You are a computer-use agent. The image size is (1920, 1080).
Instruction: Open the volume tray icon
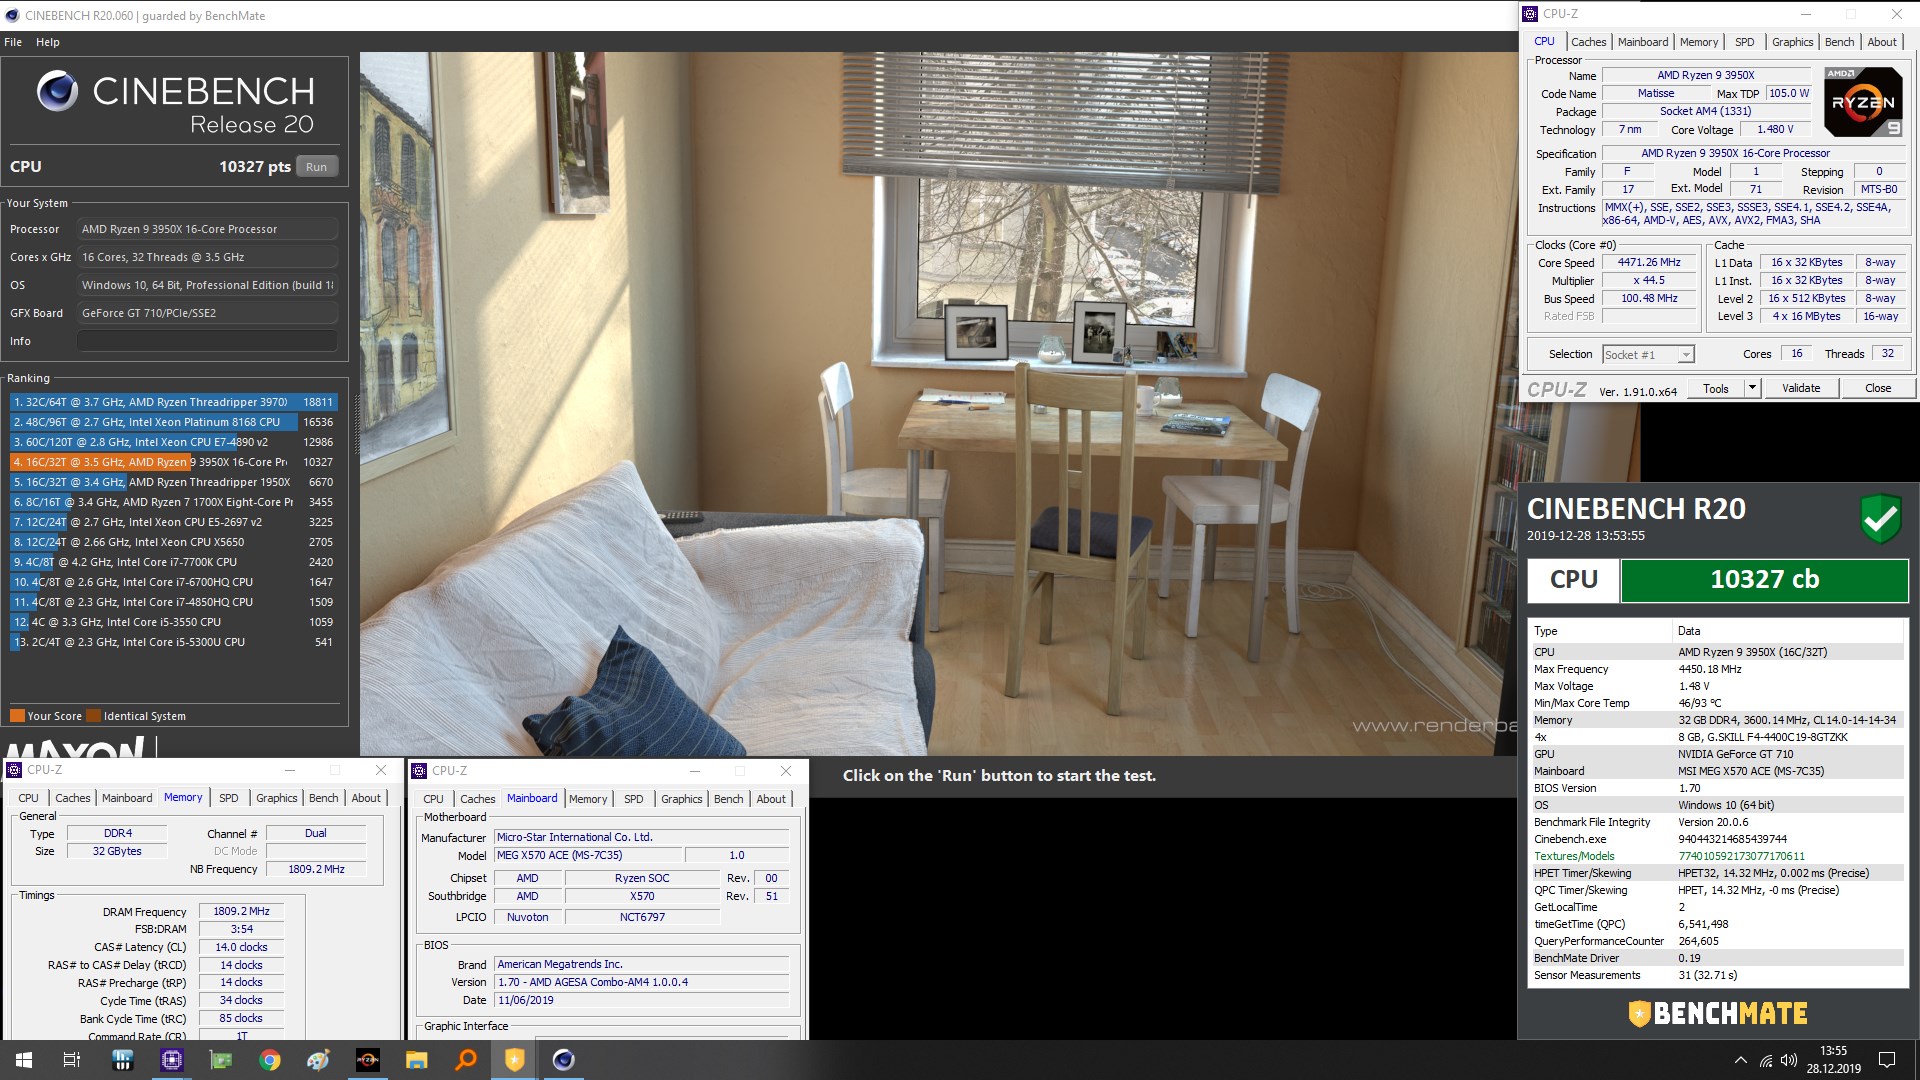(x=1789, y=1060)
